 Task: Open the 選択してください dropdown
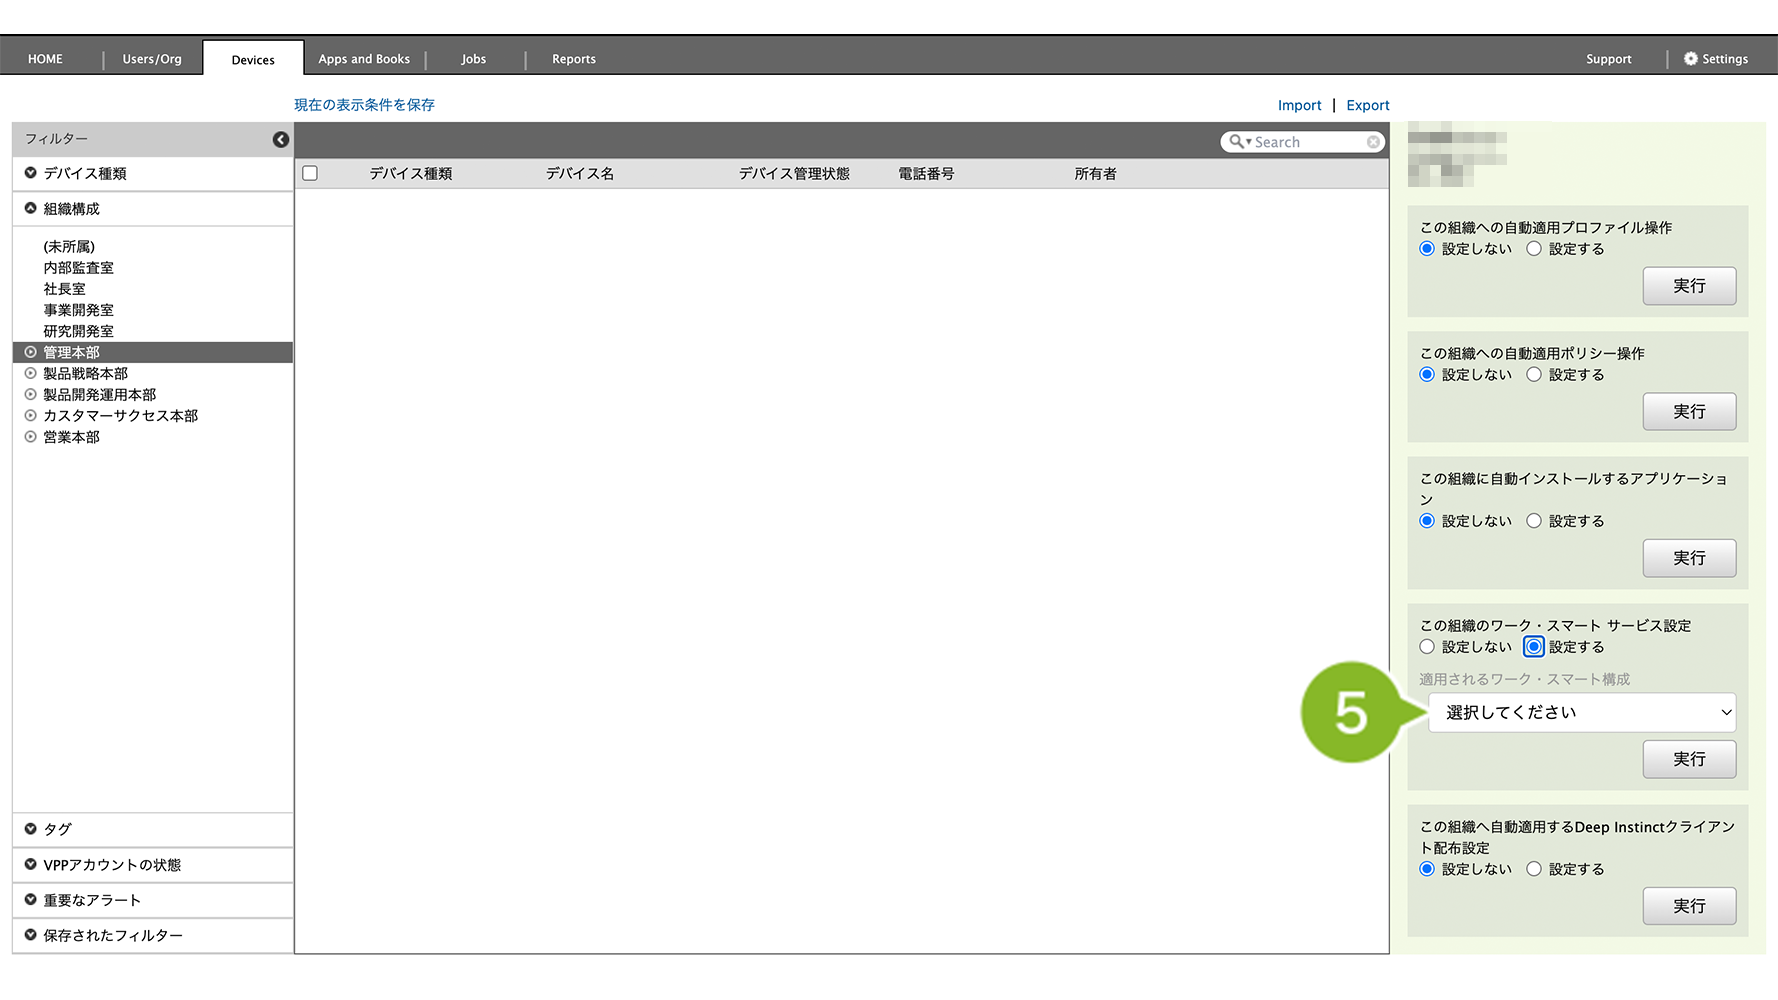click(1581, 713)
